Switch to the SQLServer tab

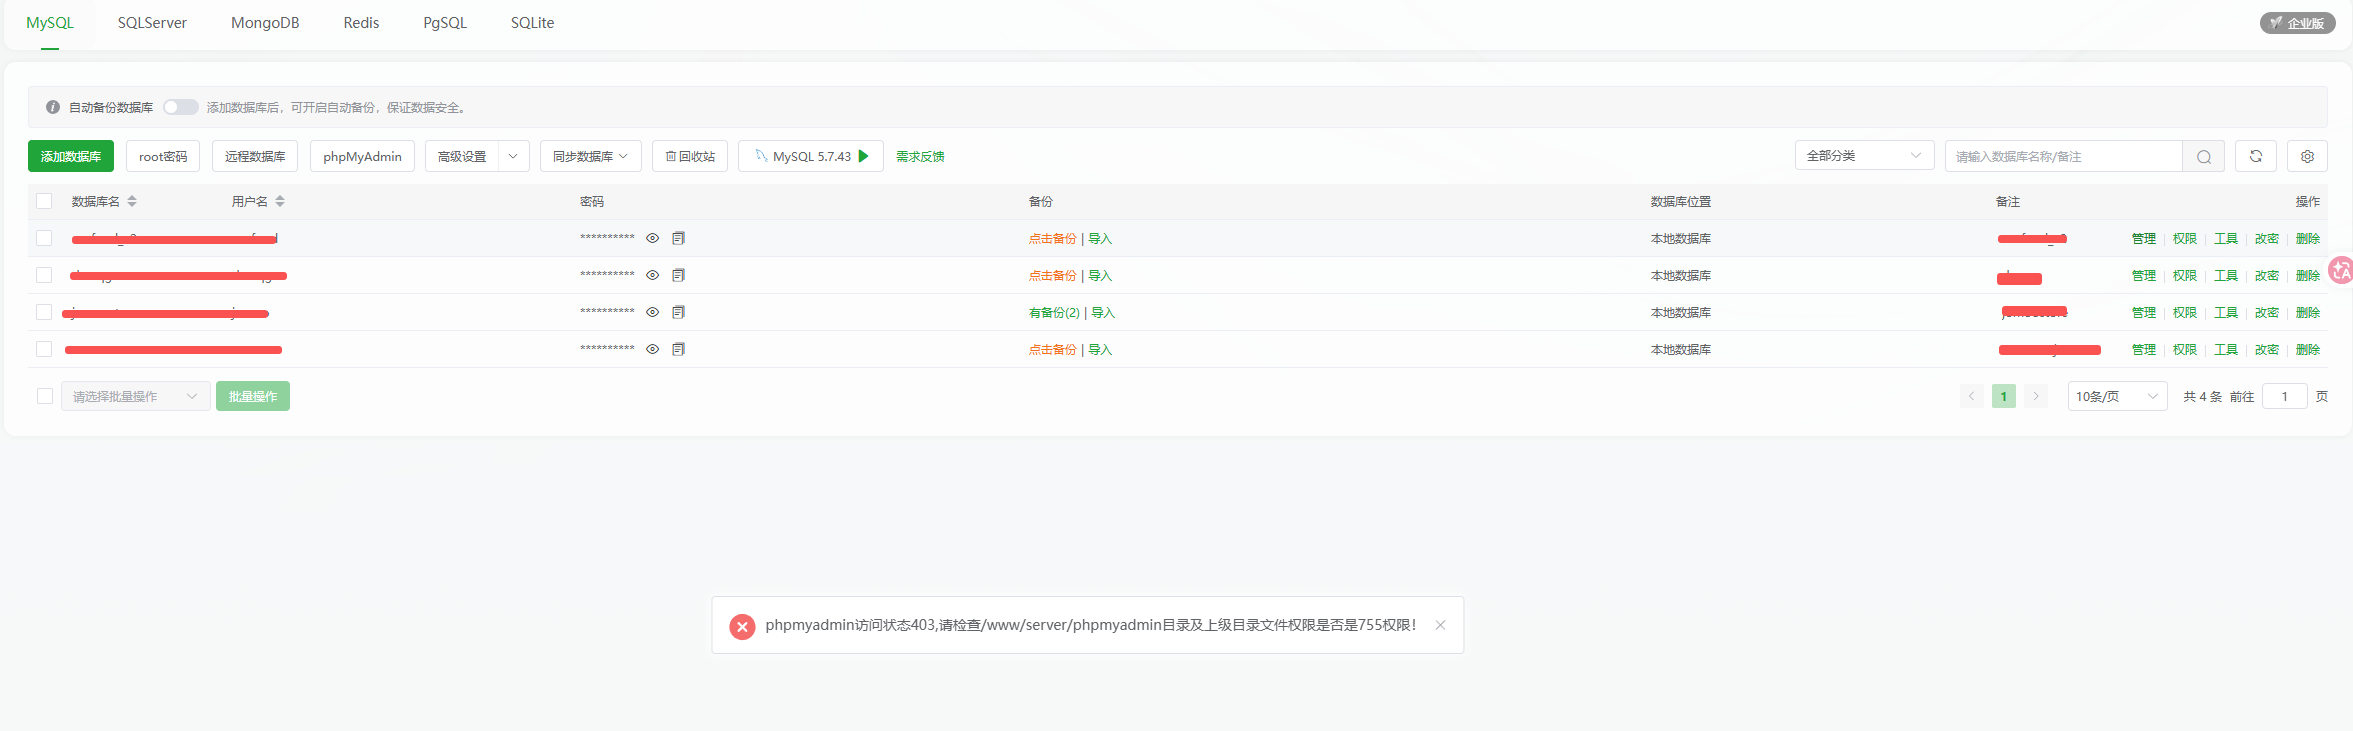coord(152,23)
